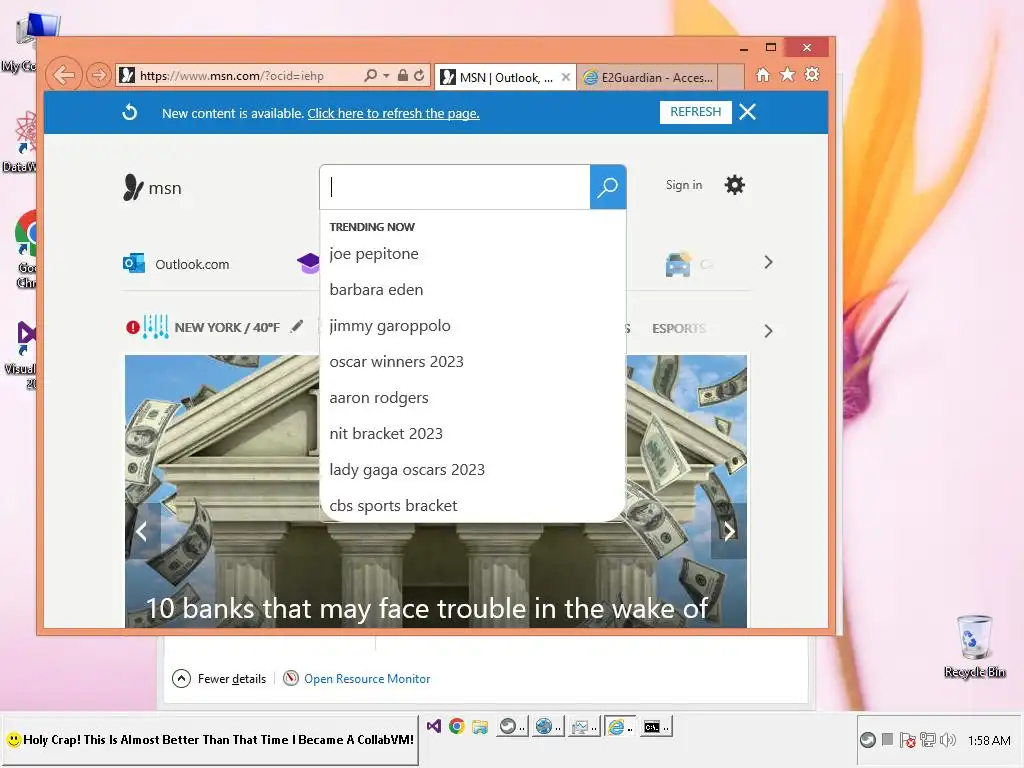1024x768 pixels.
Task: Choose trending suggestion 'barbara eden'
Action: click(376, 290)
